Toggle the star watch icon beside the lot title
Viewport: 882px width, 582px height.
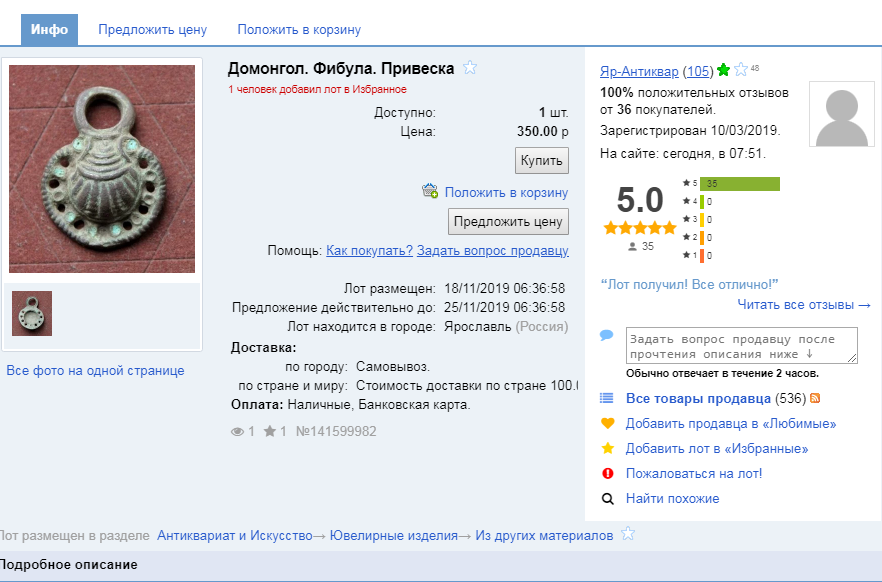click(469, 67)
